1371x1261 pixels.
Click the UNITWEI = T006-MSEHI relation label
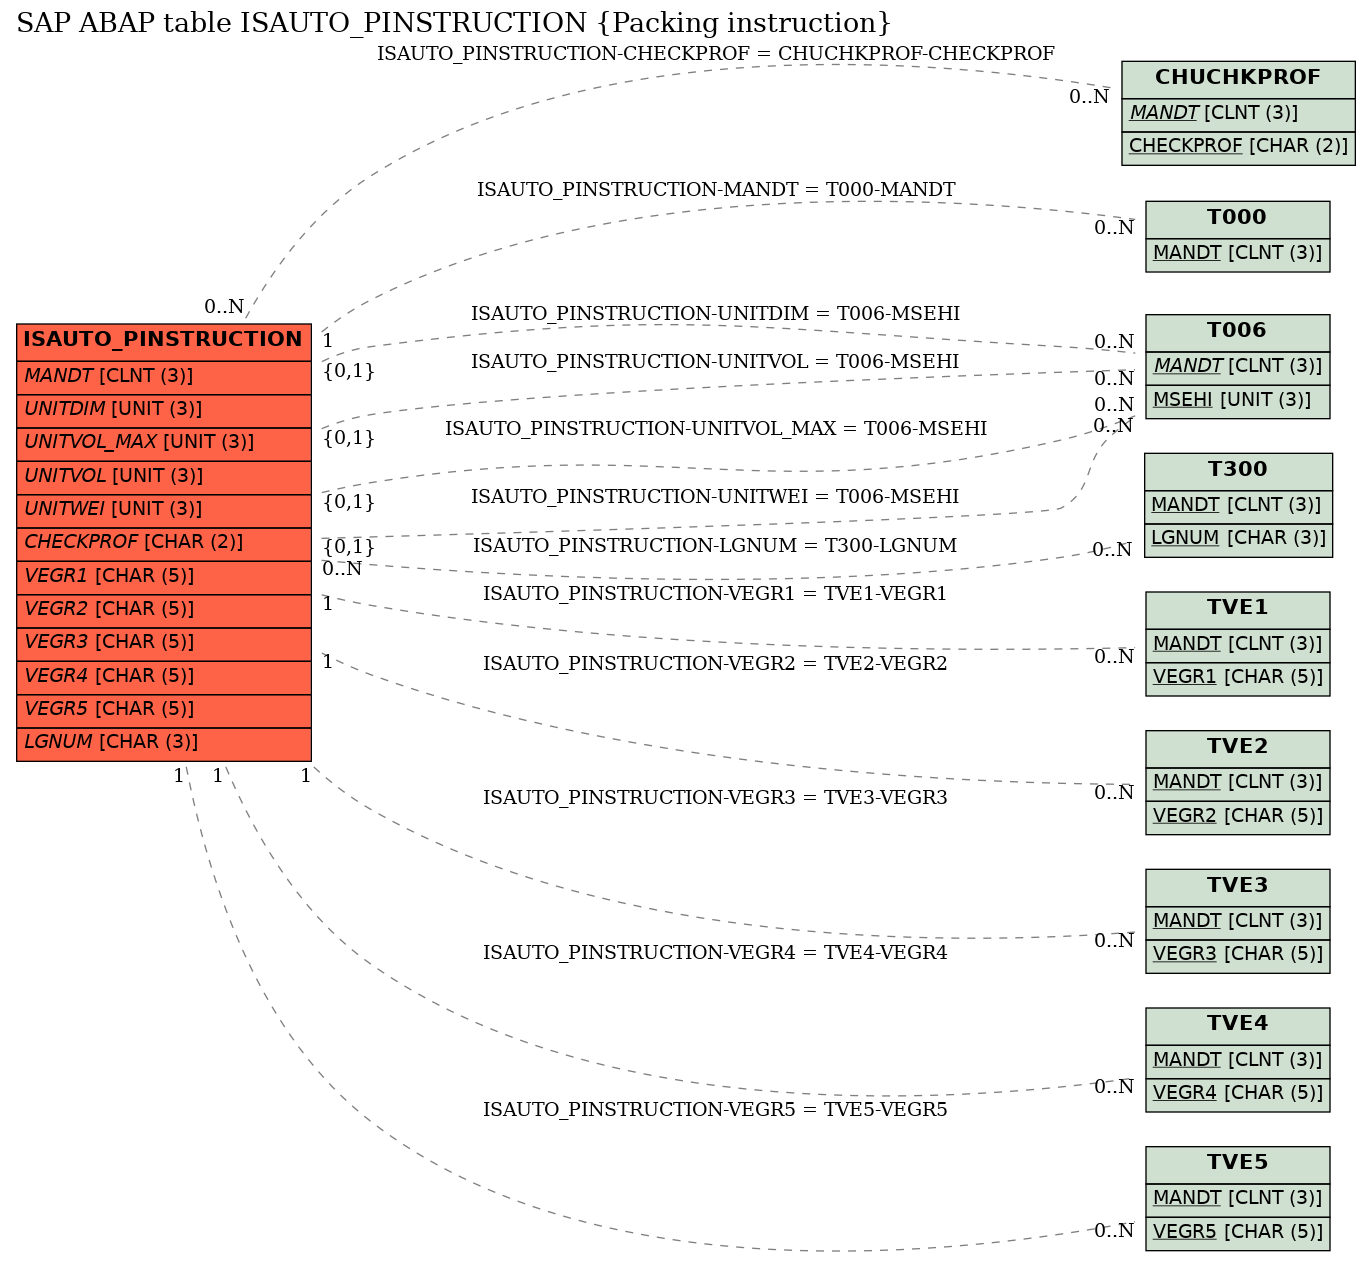(716, 497)
